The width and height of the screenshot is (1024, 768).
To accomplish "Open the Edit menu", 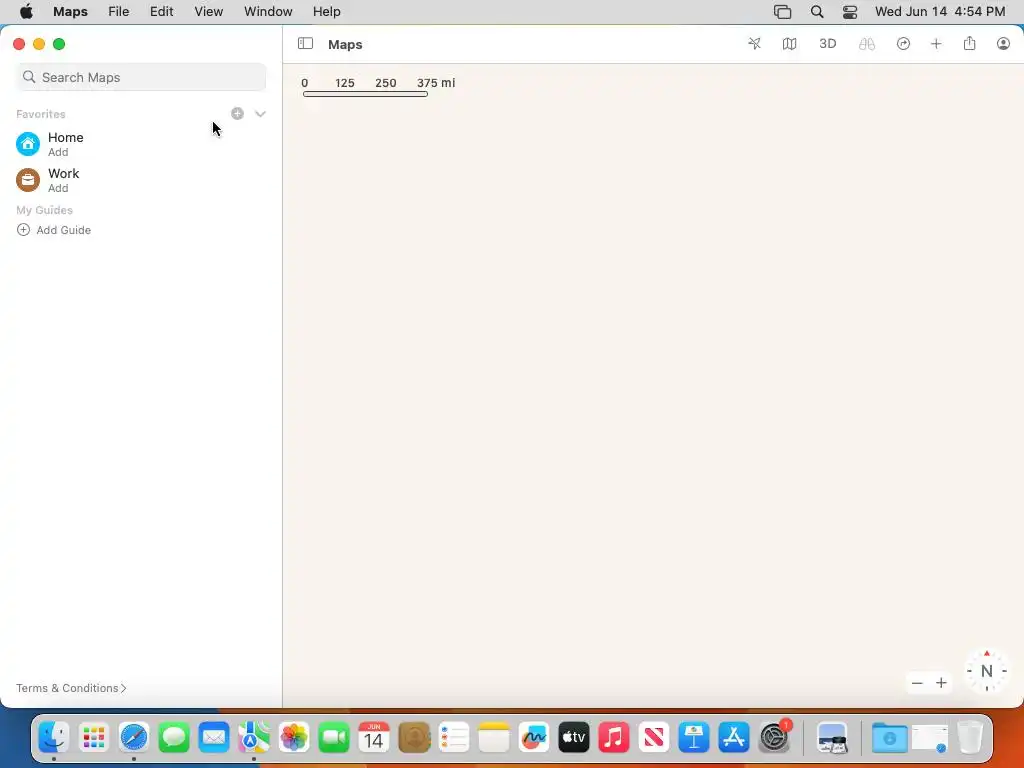I will click(x=161, y=12).
